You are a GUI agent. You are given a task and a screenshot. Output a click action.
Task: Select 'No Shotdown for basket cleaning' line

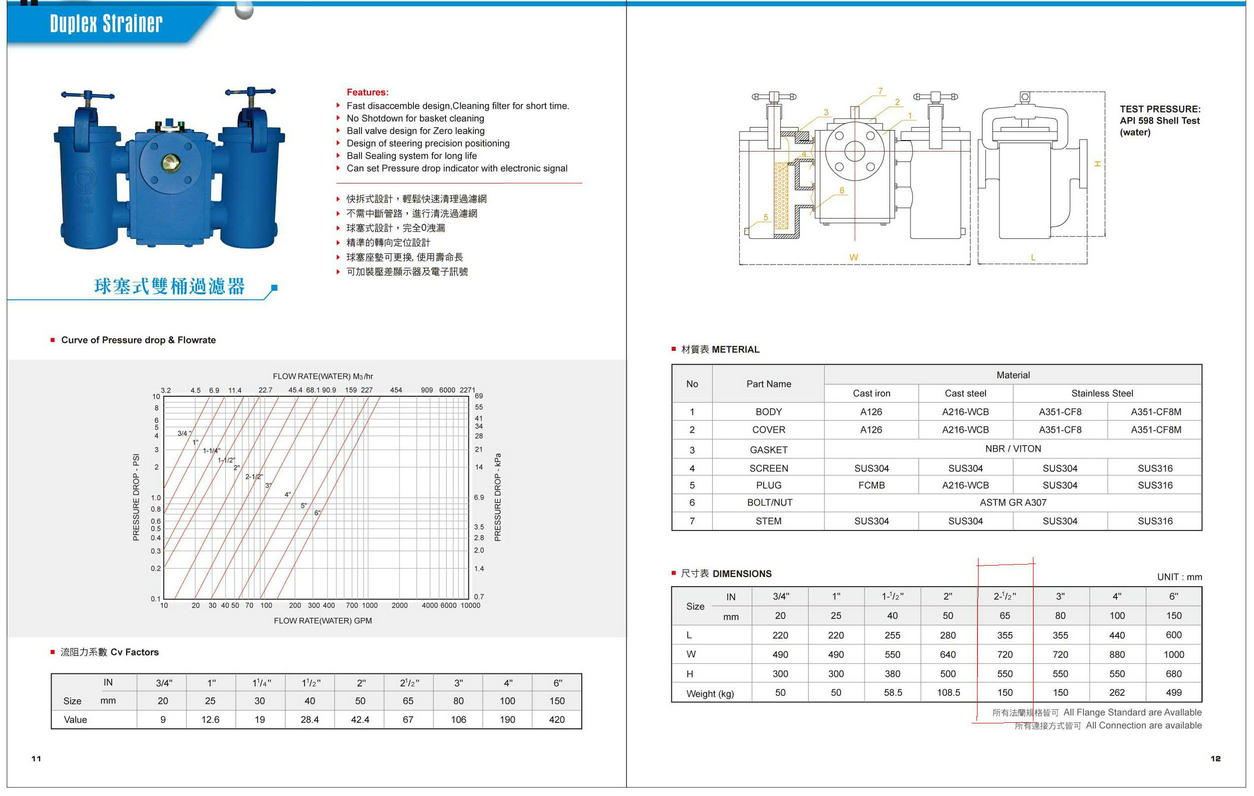pyautogui.click(x=415, y=118)
